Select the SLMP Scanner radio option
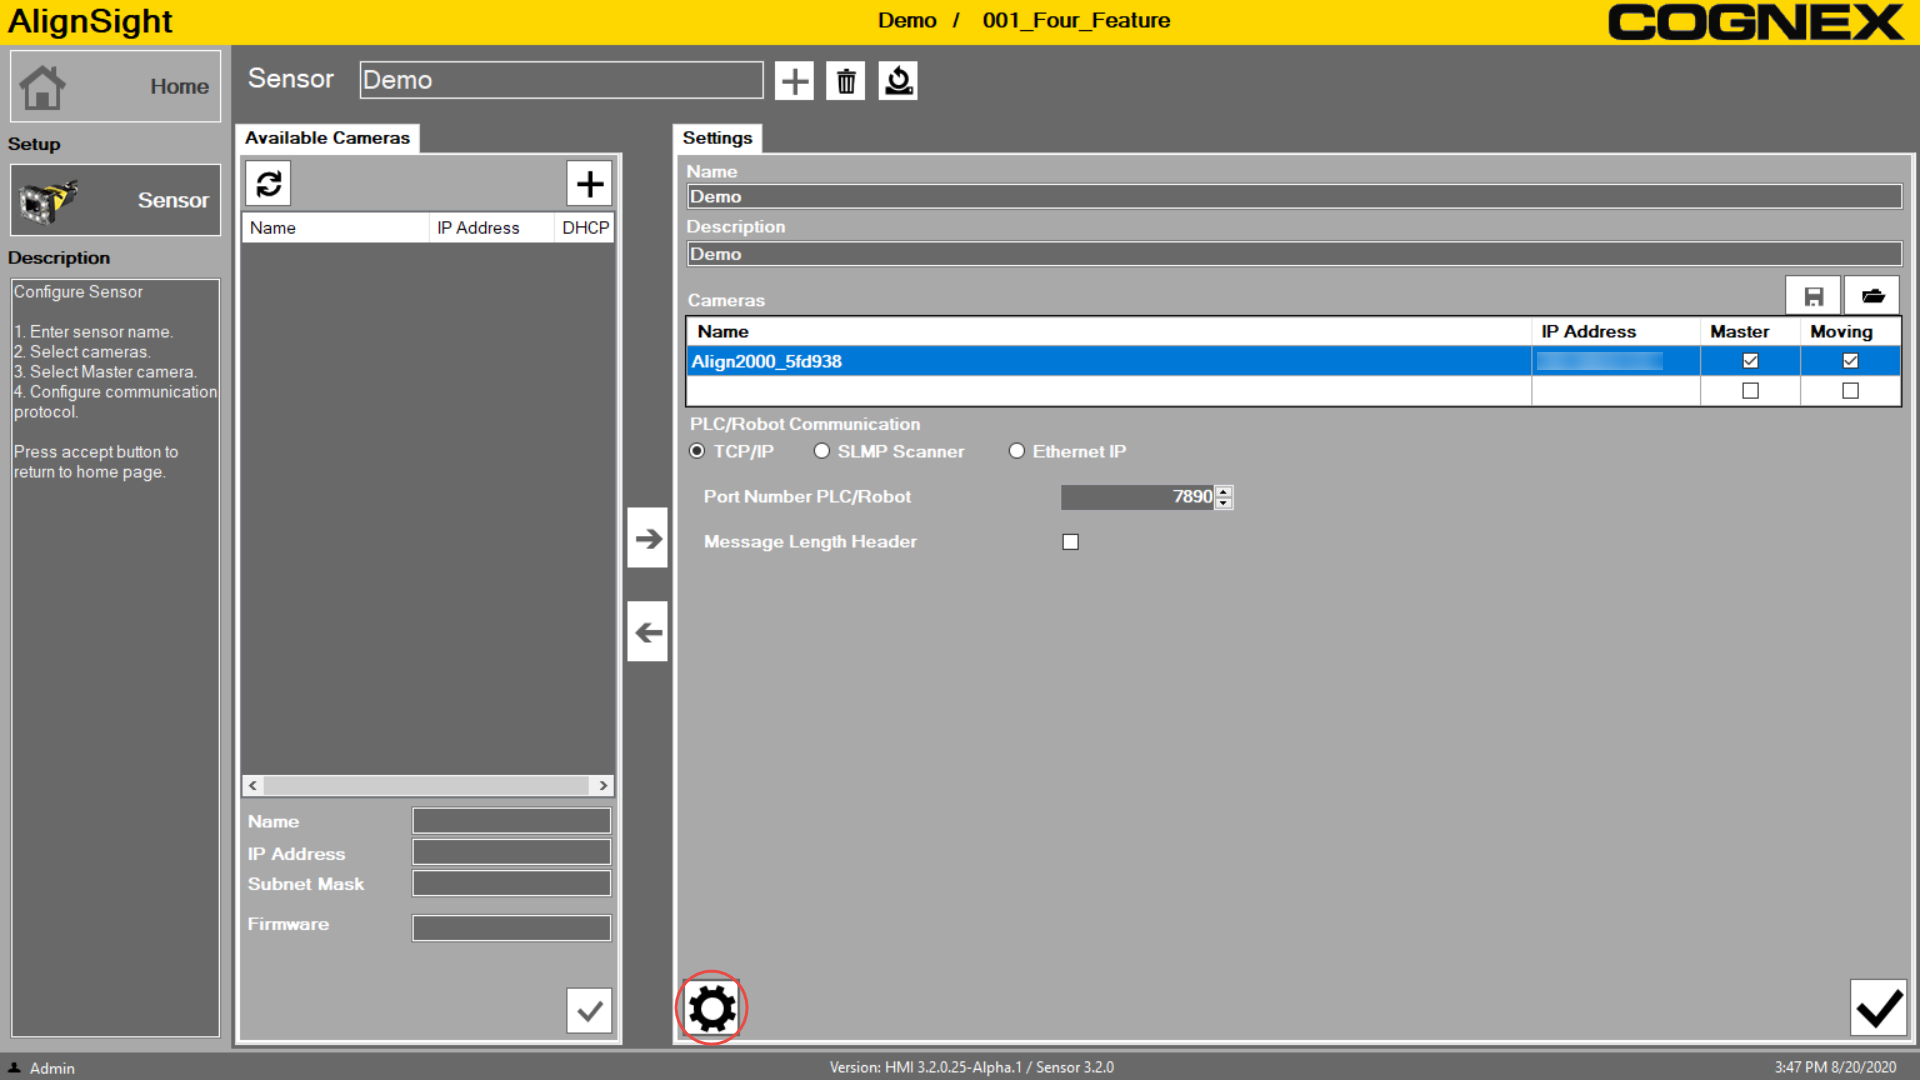1920x1080 pixels. point(822,451)
